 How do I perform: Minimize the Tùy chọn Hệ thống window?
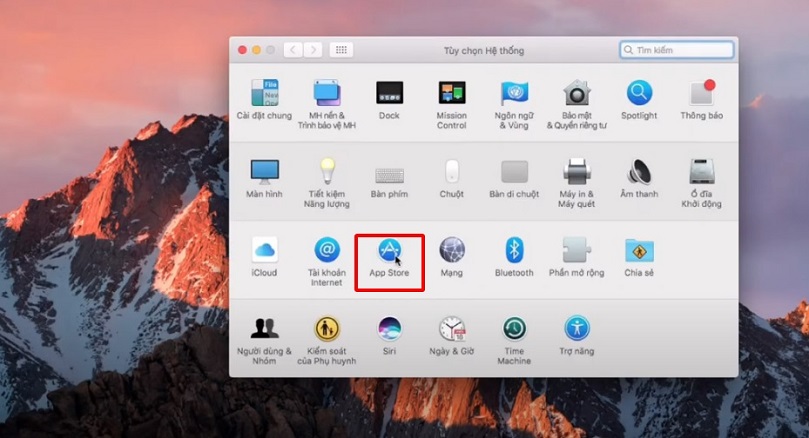pyautogui.click(x=256, y=50)
